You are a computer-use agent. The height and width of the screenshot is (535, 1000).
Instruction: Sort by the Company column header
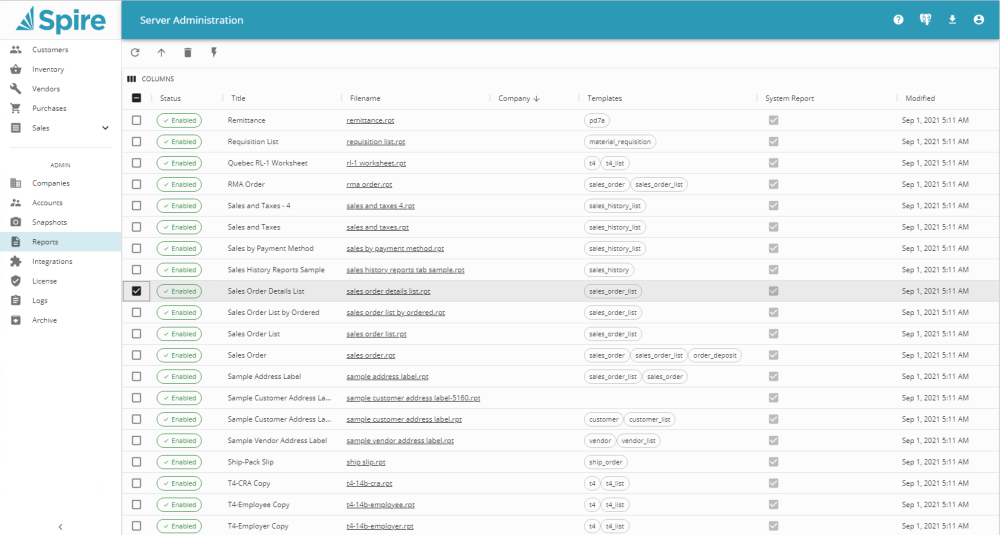[518, 98]
